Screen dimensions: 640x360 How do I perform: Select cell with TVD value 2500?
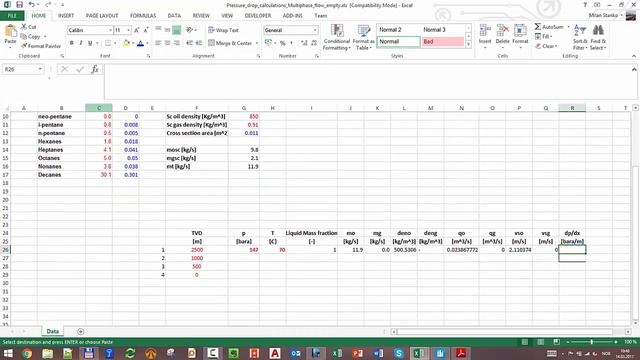coord(197,249)
